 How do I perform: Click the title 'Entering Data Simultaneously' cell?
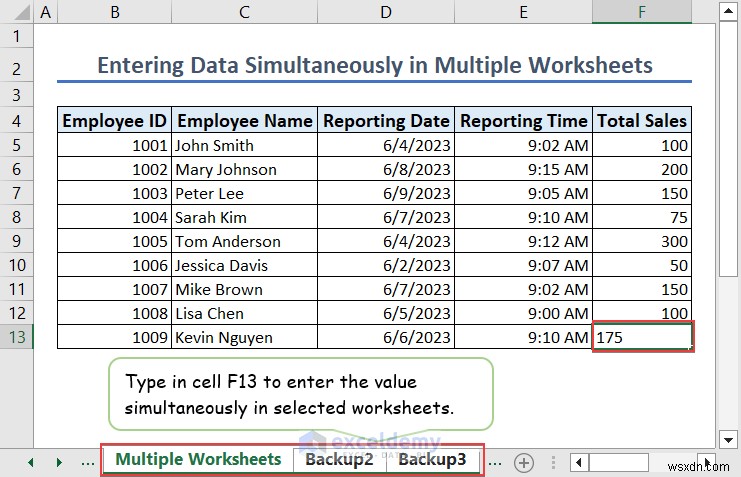point(374,65)
